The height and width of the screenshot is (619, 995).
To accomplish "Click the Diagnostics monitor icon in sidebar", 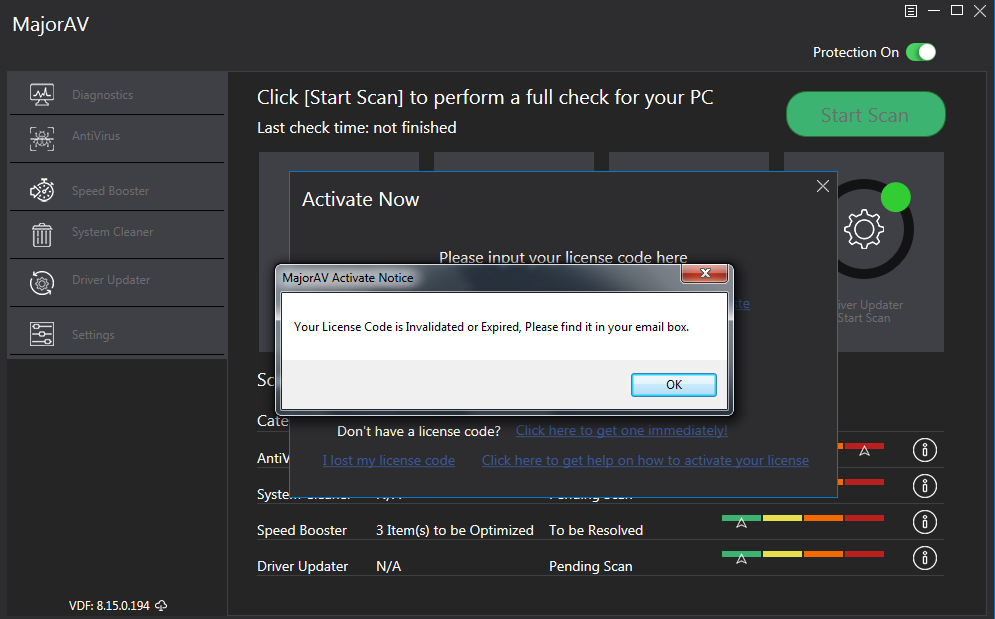I will coord(42,95).
